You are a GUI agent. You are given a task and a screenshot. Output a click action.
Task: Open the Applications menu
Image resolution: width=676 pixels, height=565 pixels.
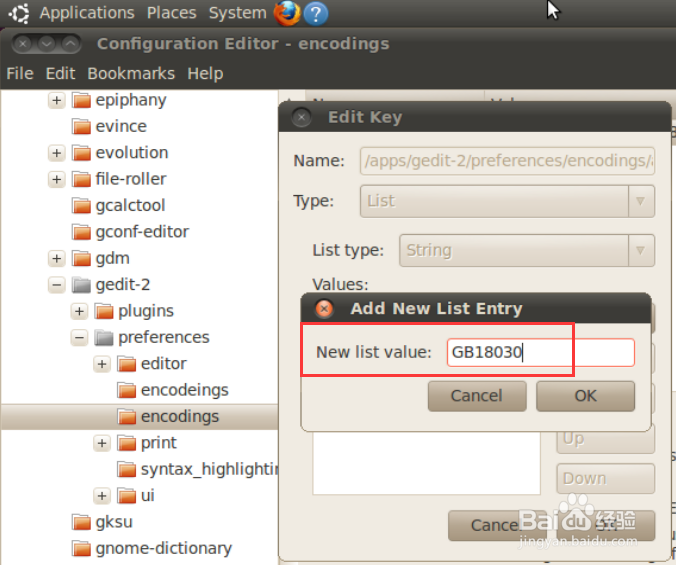click(87, 13)
